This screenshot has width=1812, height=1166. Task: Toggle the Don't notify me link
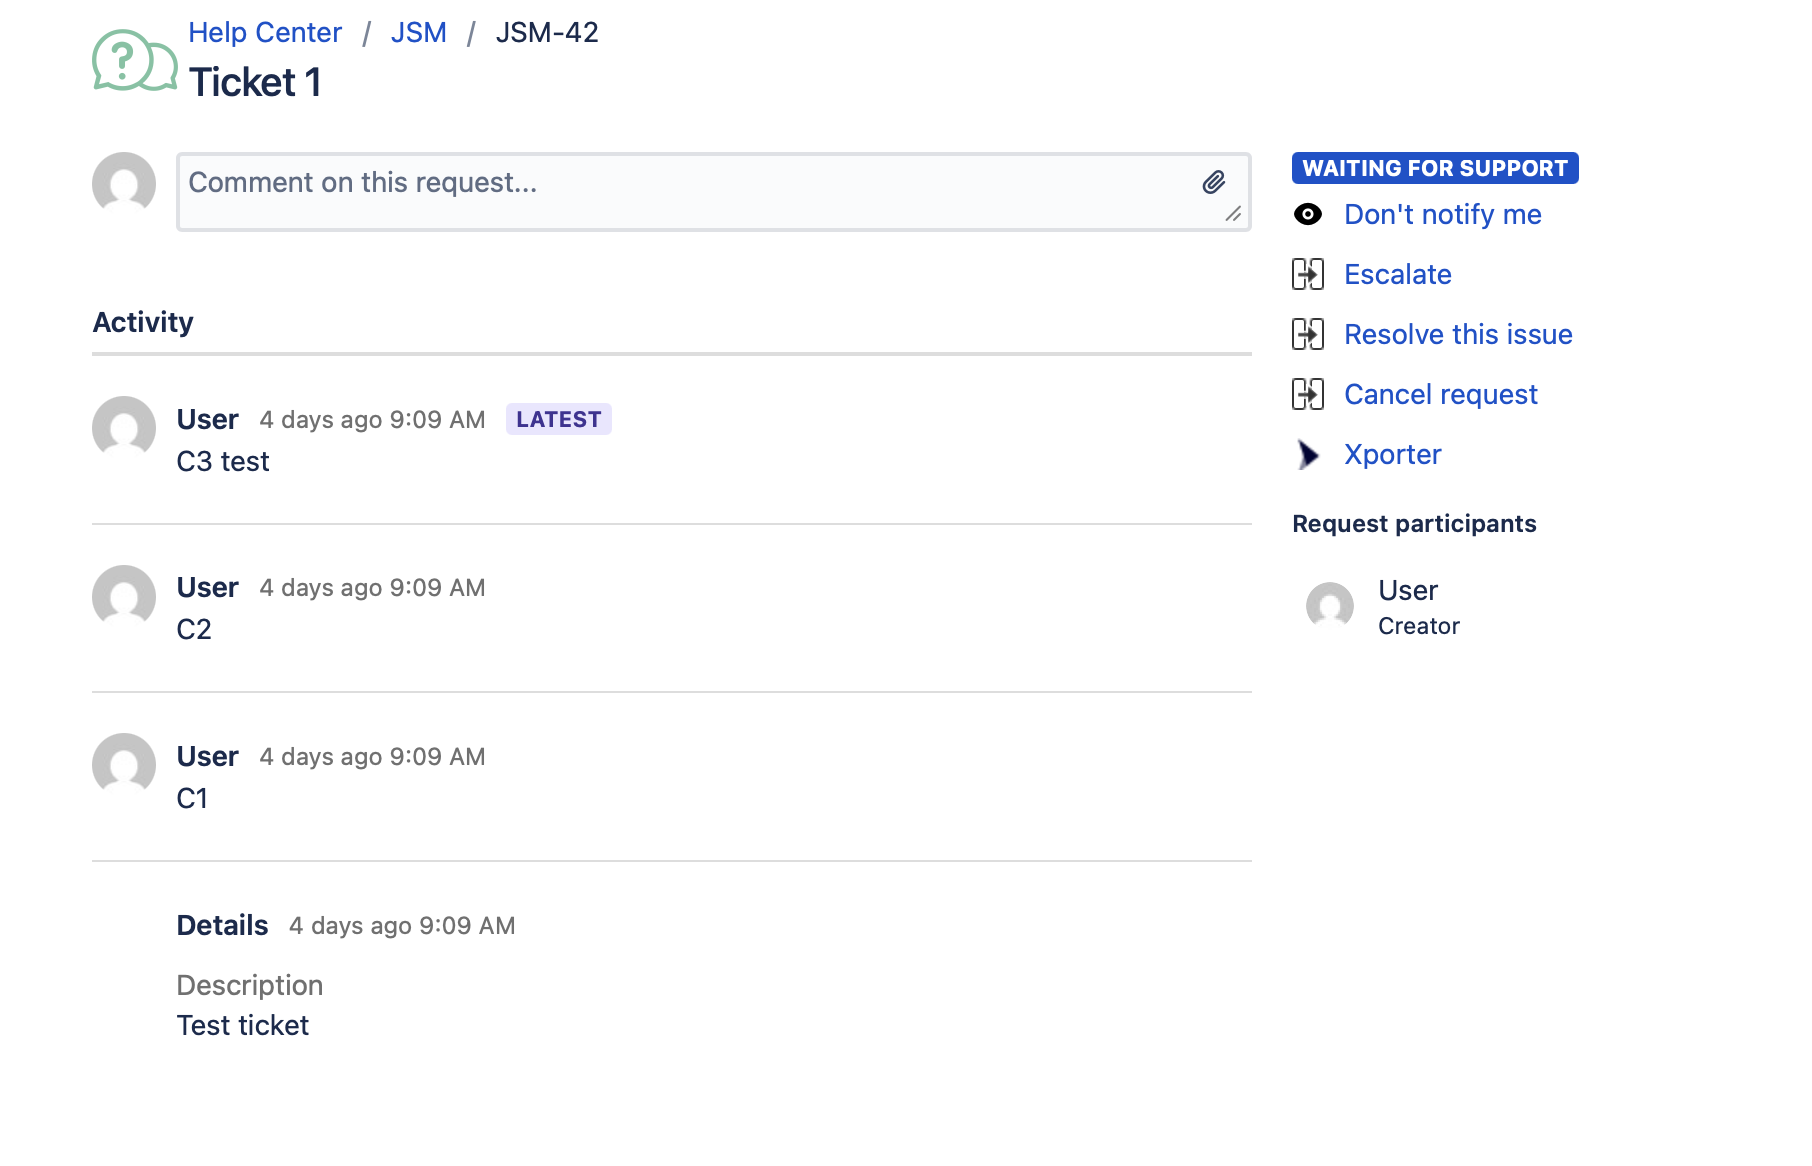(x=1442, y=215)
